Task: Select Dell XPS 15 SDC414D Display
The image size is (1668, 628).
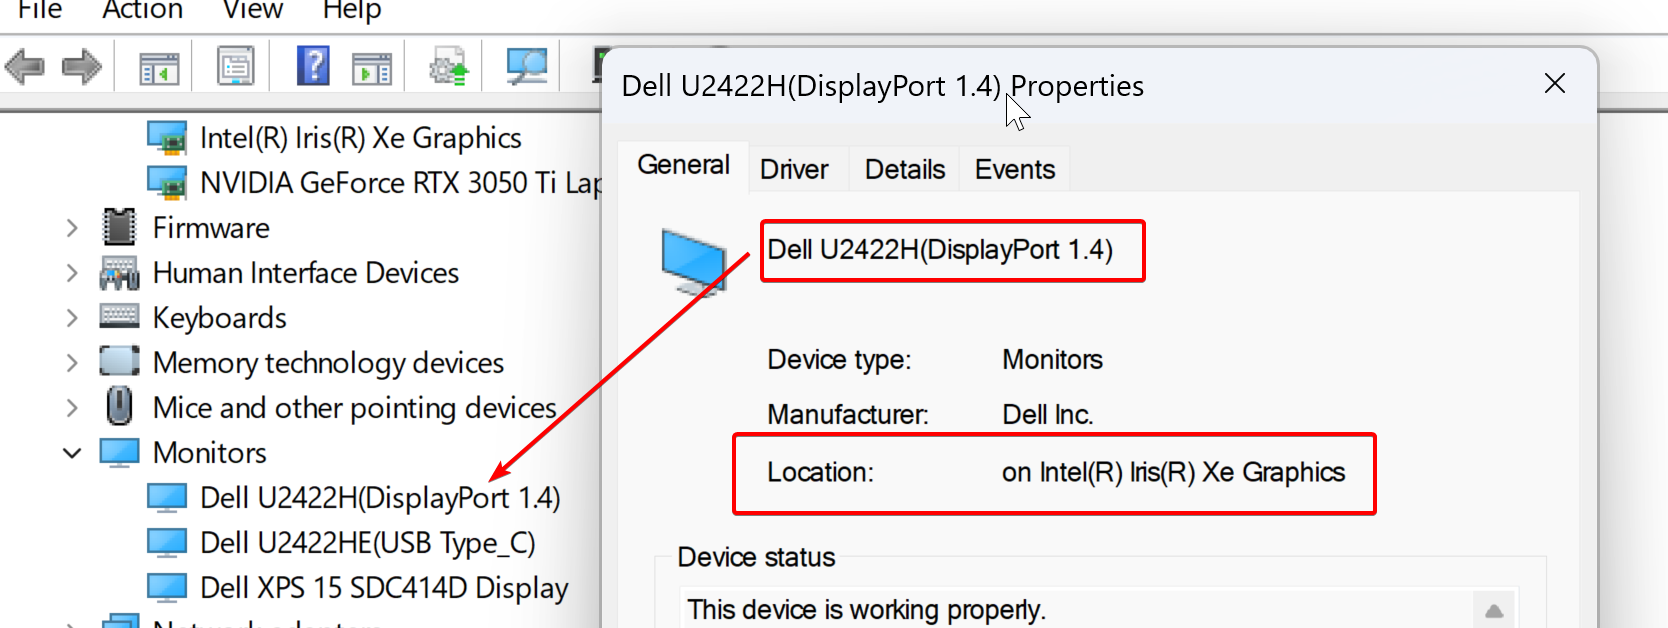Action: tap(384, 588)
